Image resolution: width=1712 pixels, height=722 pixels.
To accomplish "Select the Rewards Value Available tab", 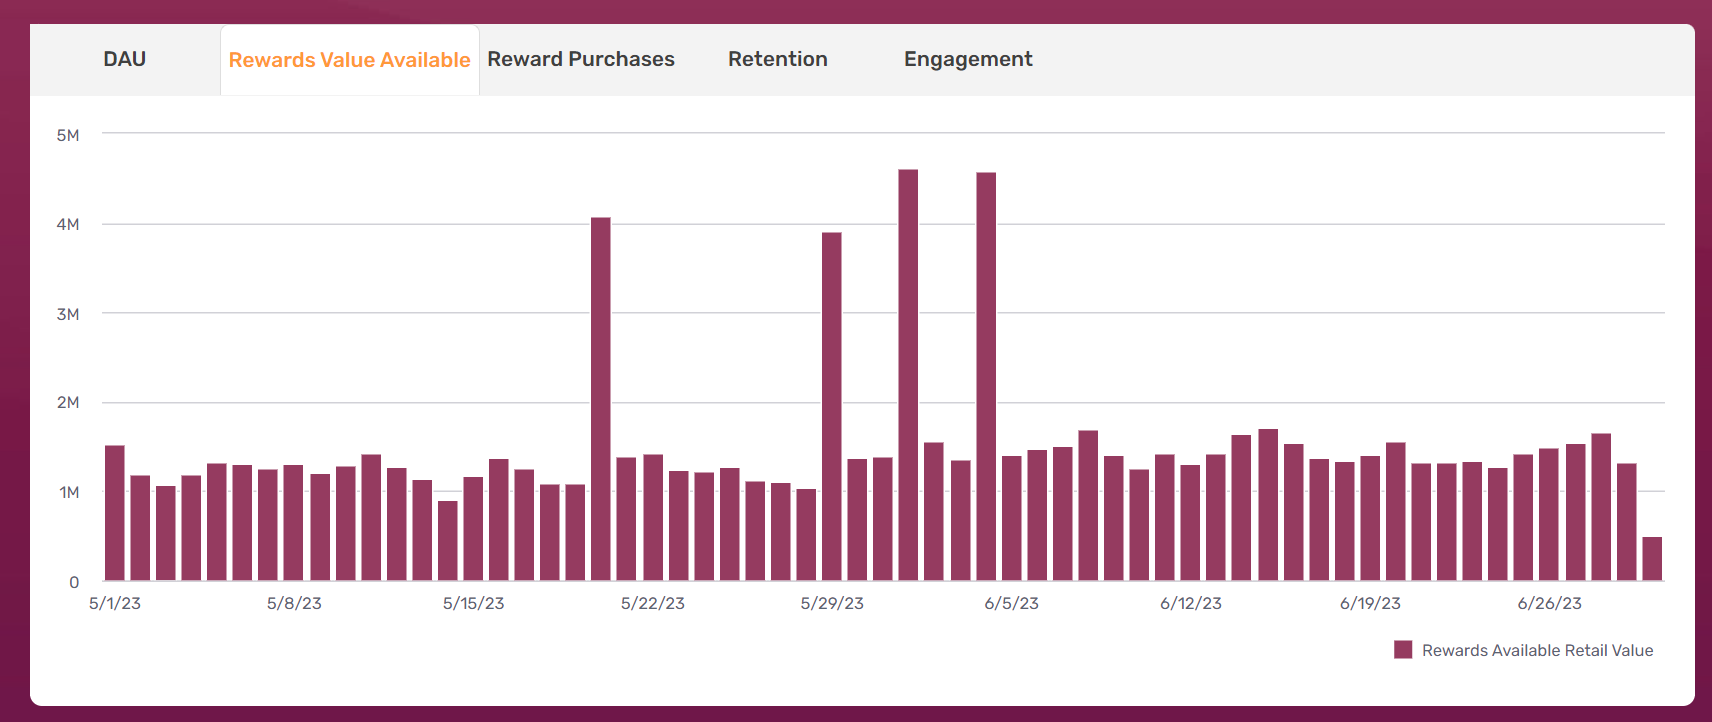I will (349, 61).
